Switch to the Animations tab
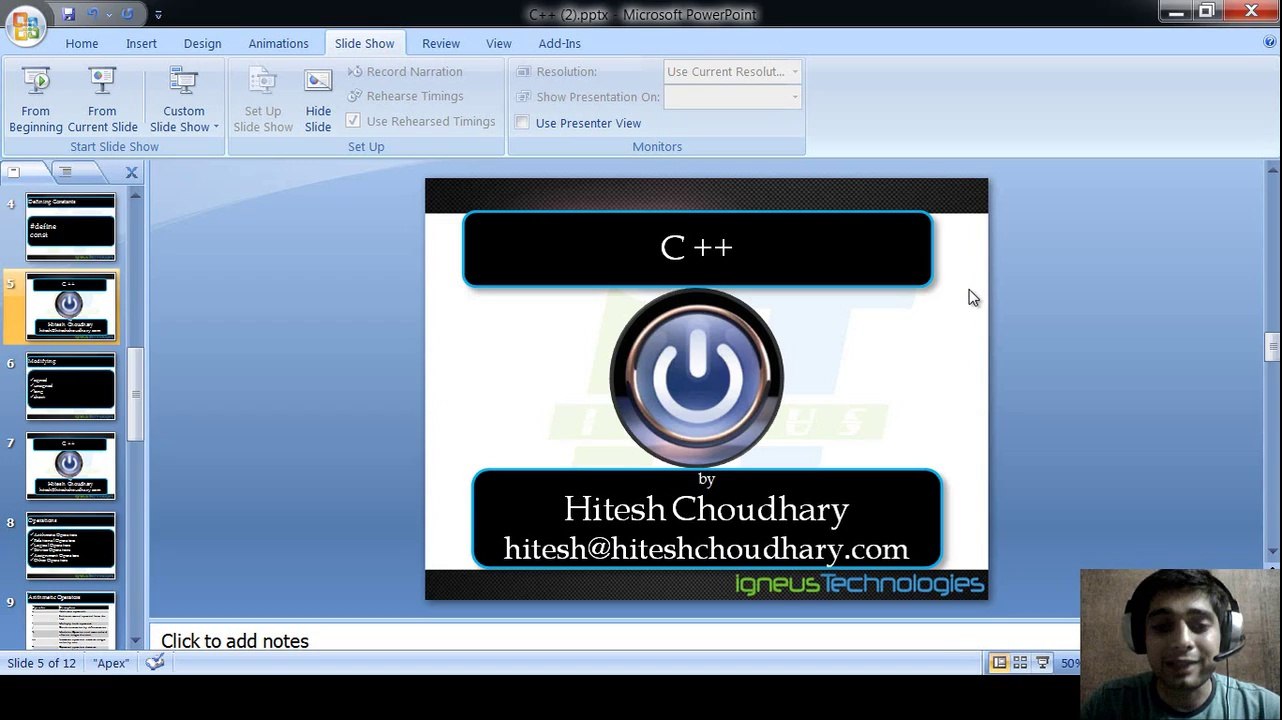This screenshot has width=1282, height=720. 278,43
